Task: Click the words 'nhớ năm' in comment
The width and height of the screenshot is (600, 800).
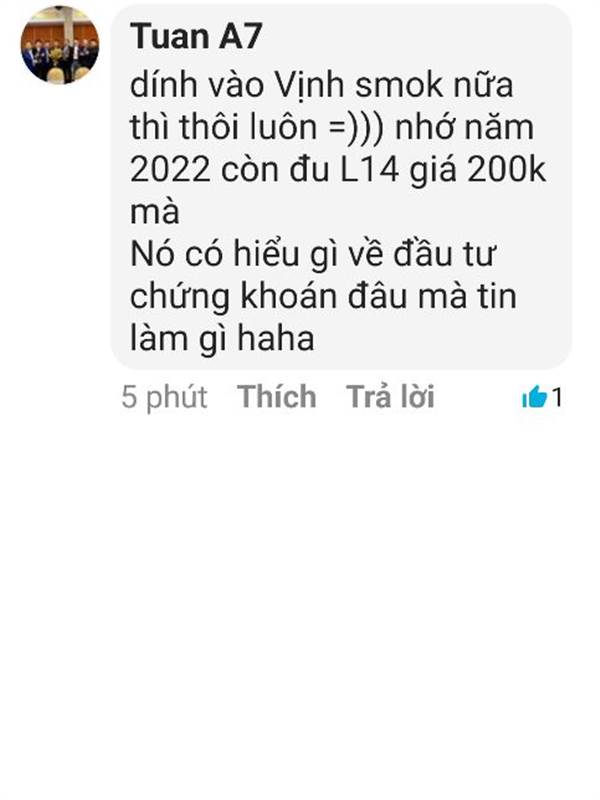Action: coord(464,127)
